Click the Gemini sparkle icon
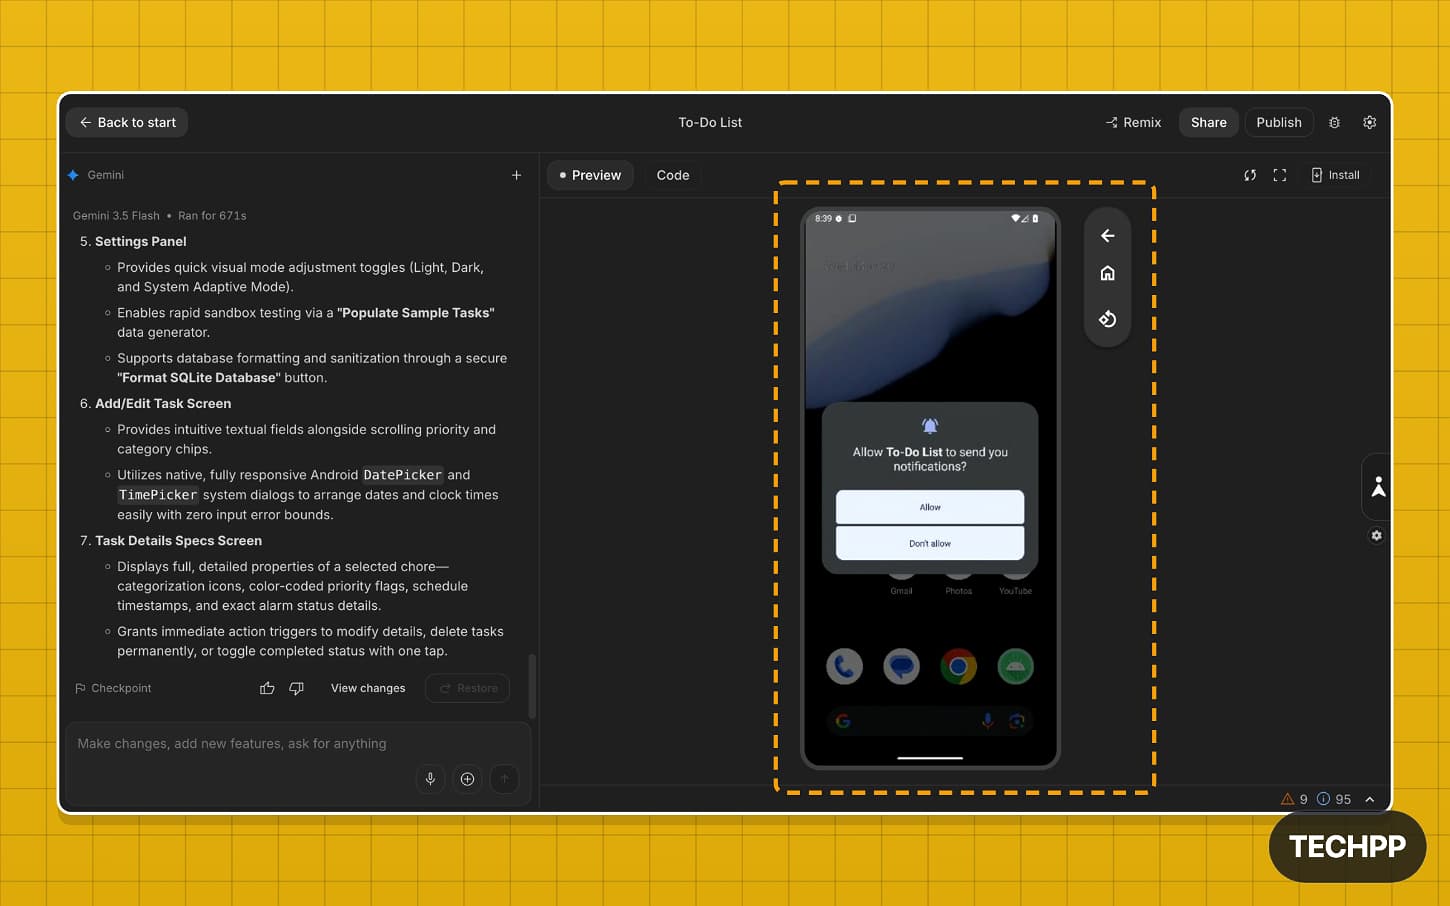 click(x=73, y=175)
